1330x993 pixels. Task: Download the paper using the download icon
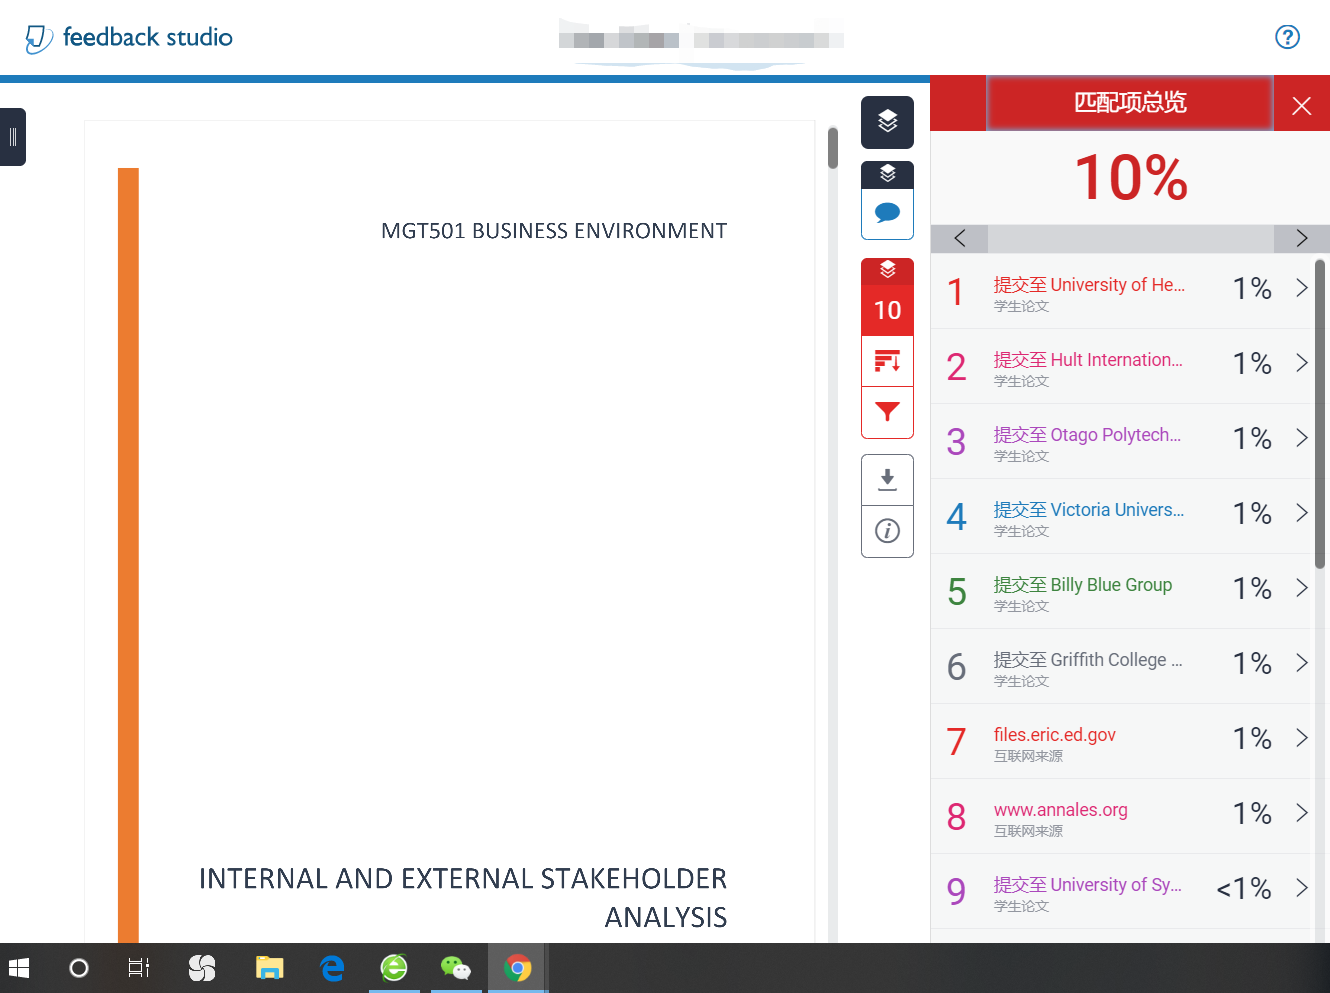(x=887, y=480)
